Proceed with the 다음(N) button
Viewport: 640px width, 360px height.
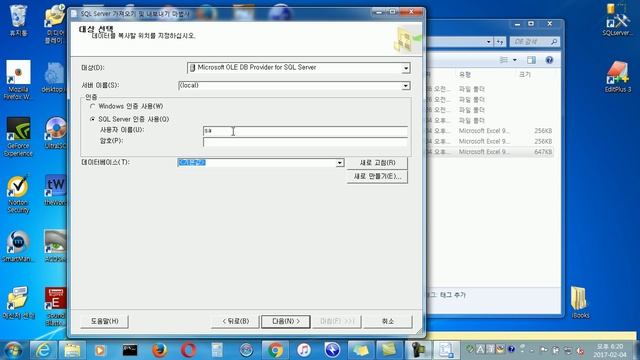[x=286, y=321]
